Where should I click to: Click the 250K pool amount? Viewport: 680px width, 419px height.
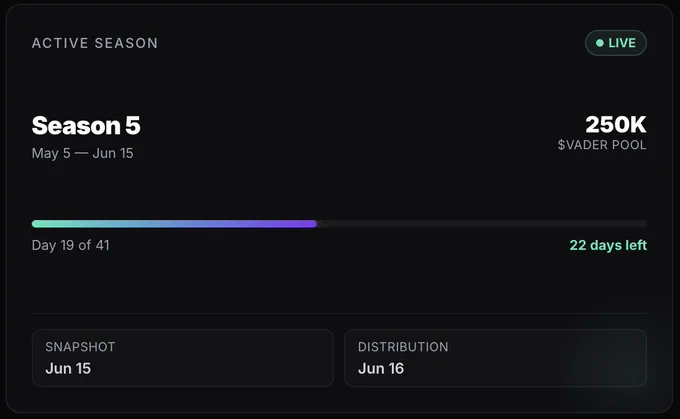[616, 124]
